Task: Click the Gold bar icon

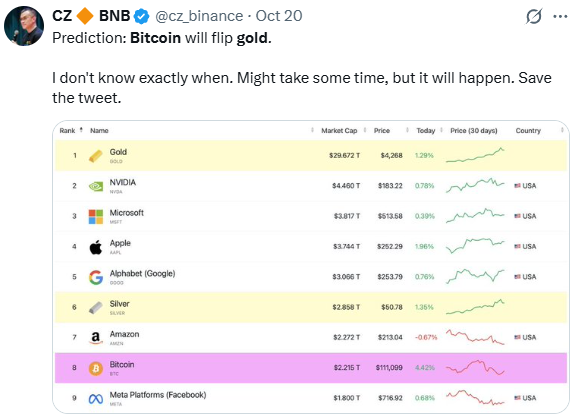Action: [96, 156]
